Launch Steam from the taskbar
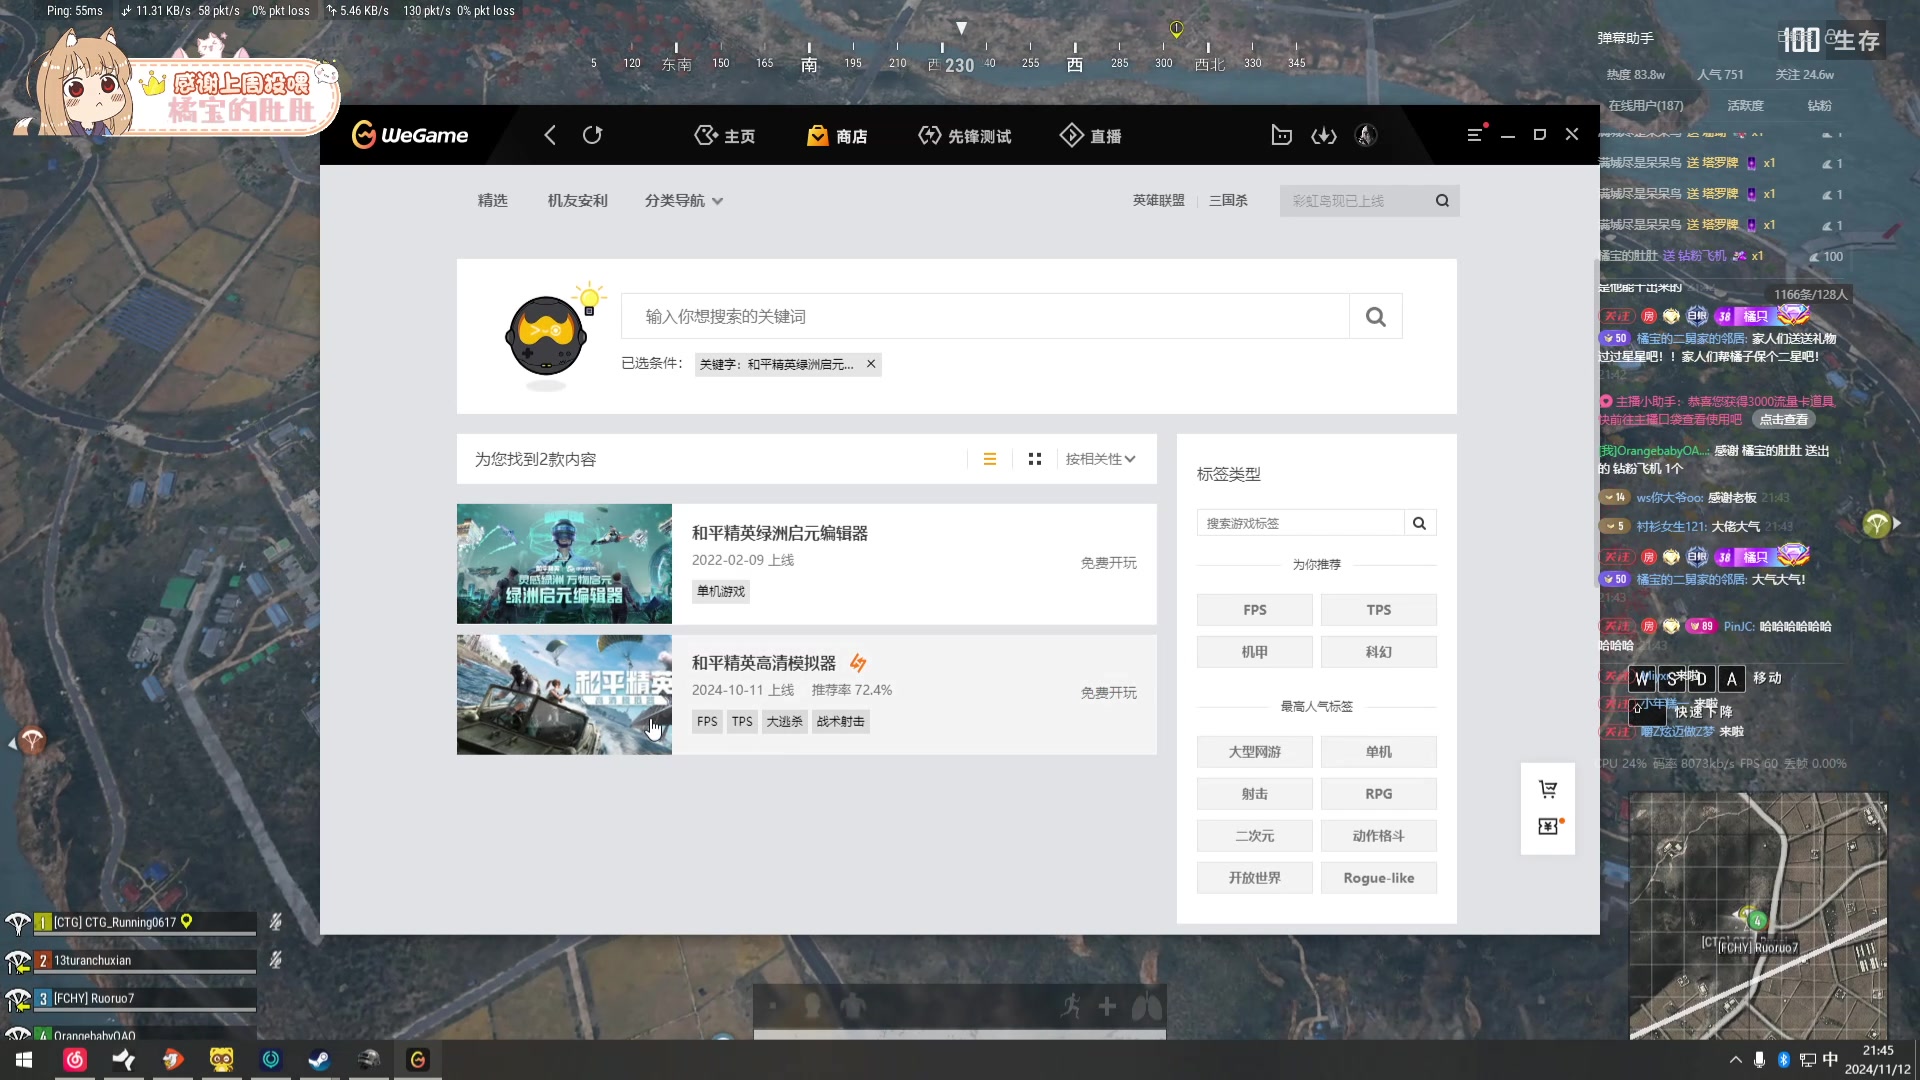 tap(319, 1059)
